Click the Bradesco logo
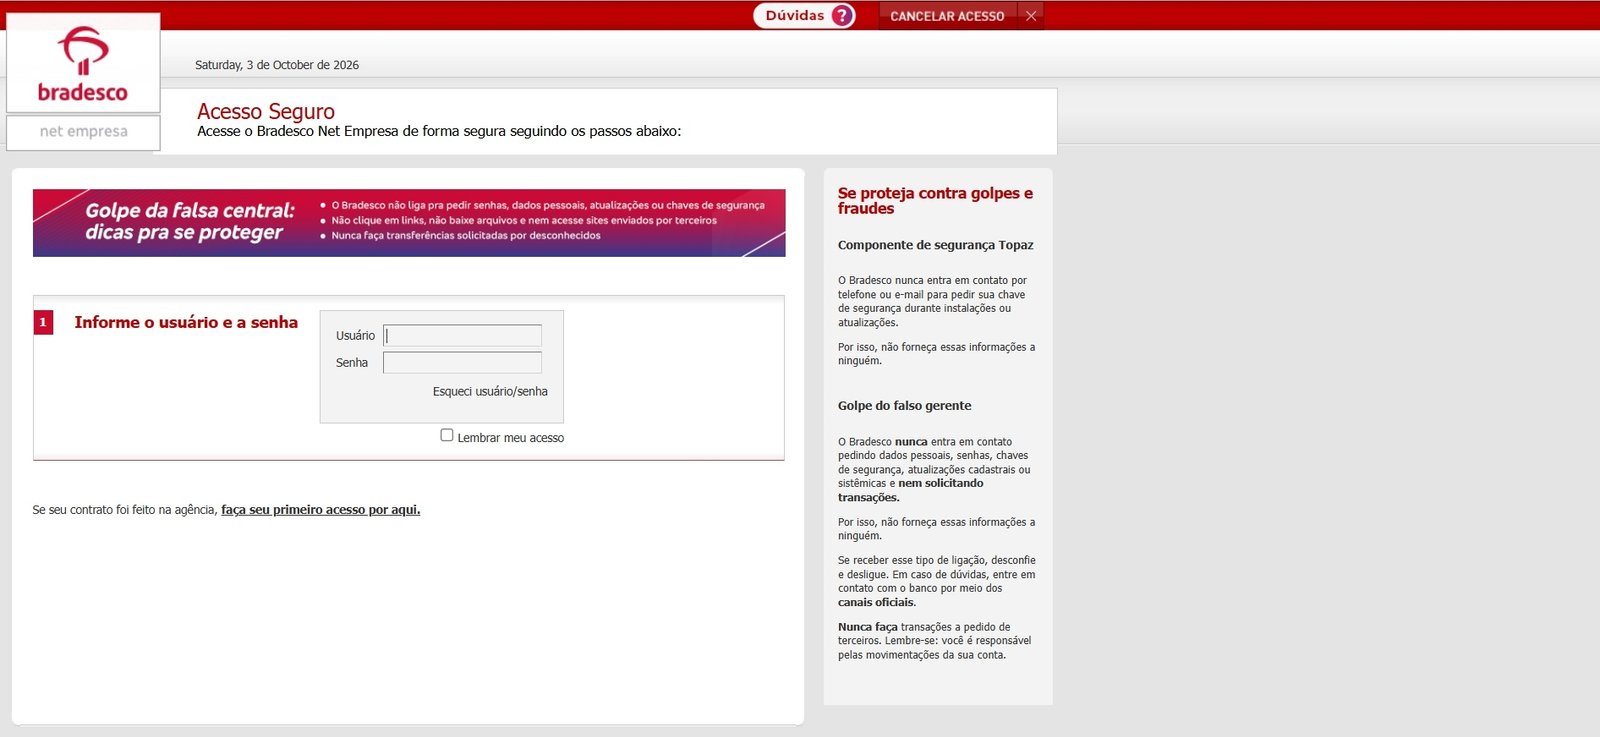Image resolution: width=1600 pixels, height=737 pixels. [x=83, y=64]
